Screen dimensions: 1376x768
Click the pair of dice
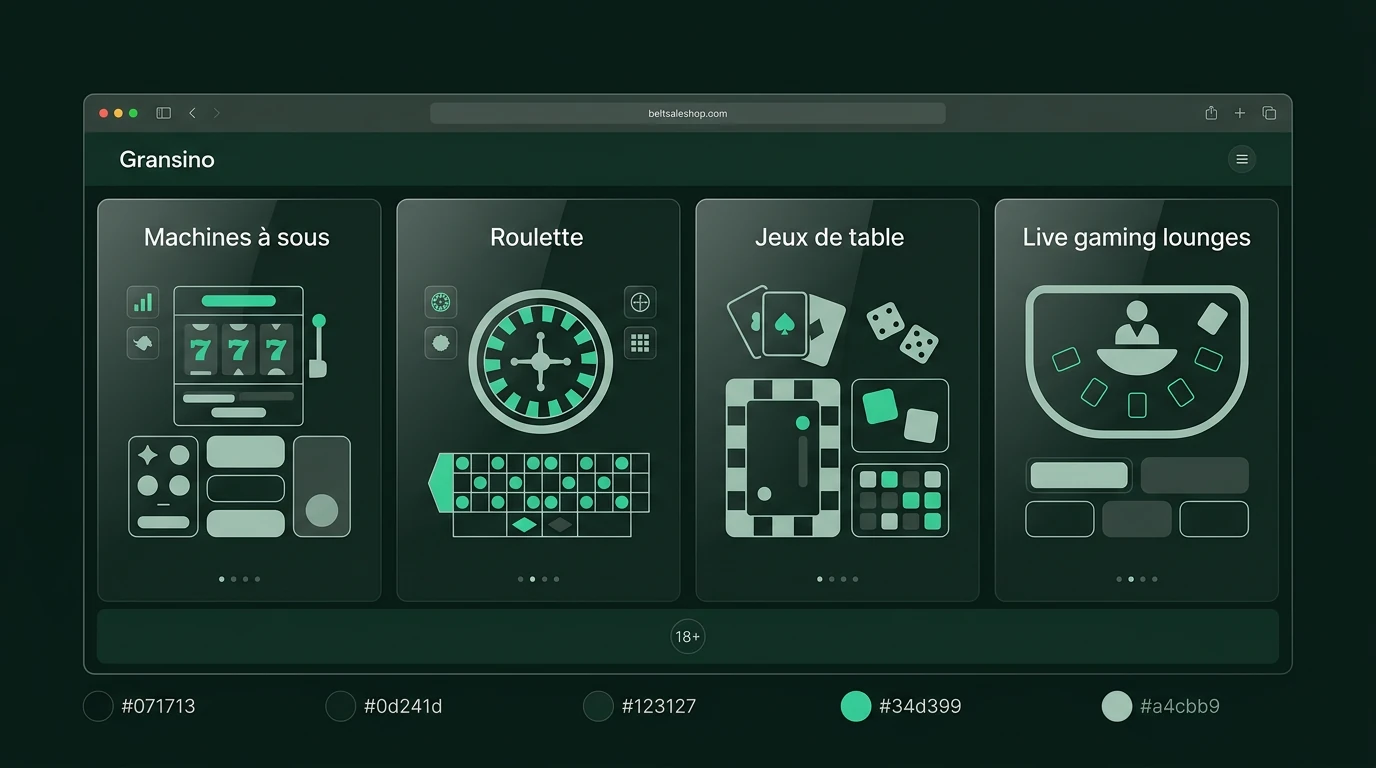point(903,333)
